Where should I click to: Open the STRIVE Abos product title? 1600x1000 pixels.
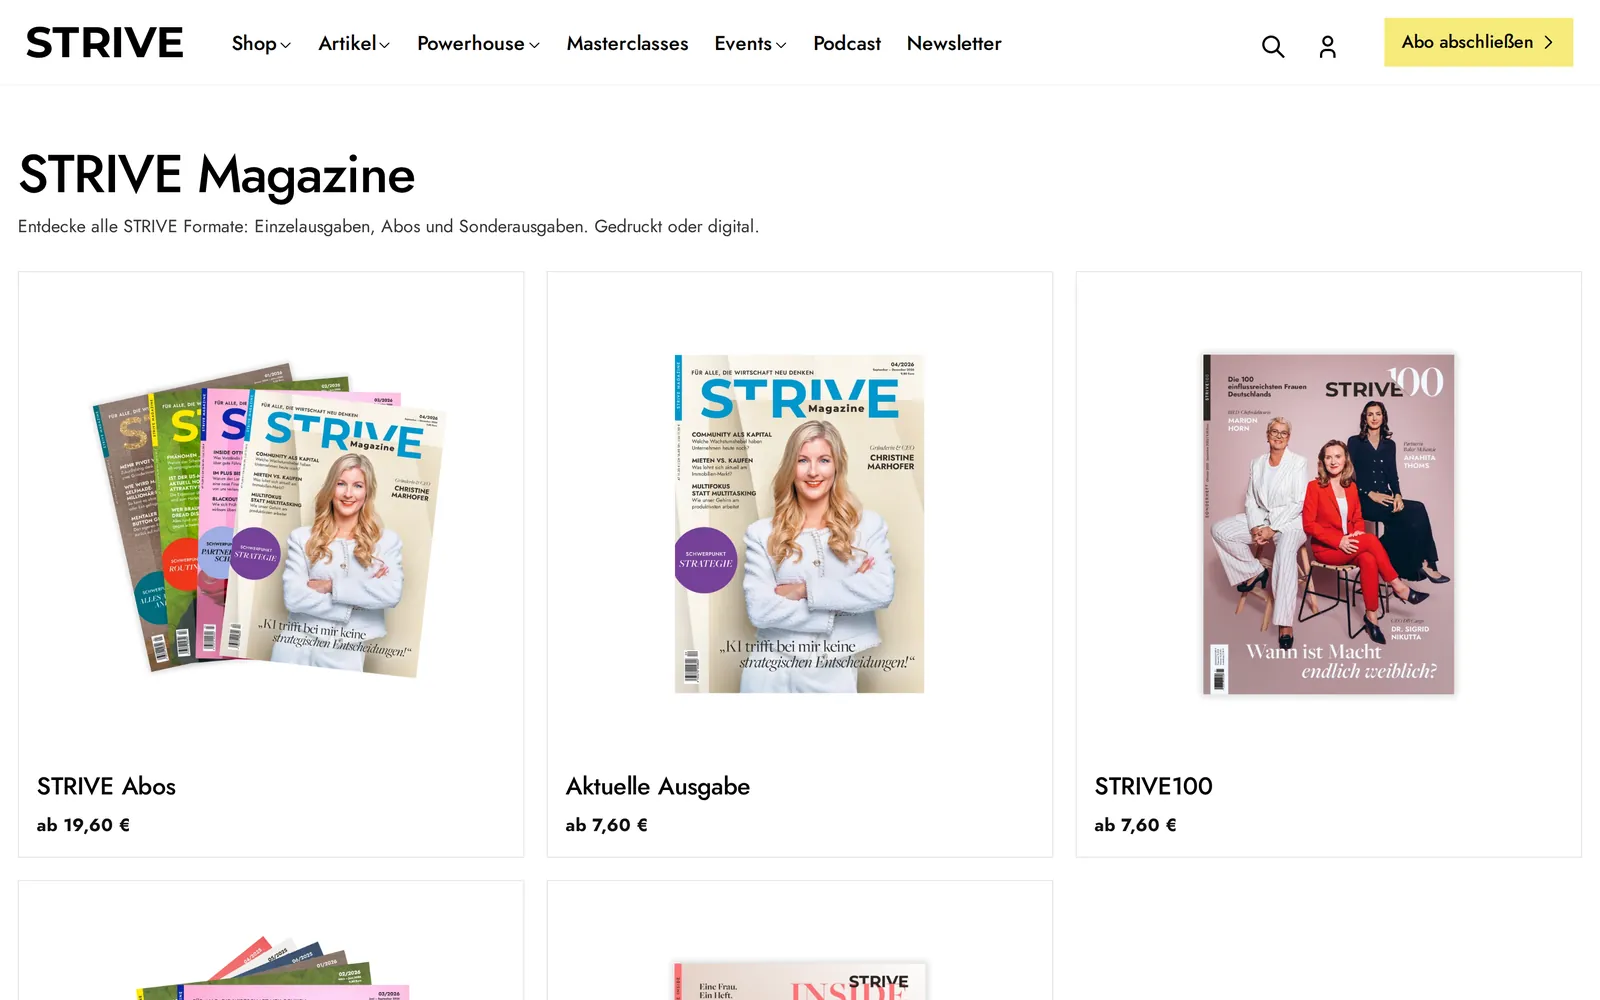[106, 786]
